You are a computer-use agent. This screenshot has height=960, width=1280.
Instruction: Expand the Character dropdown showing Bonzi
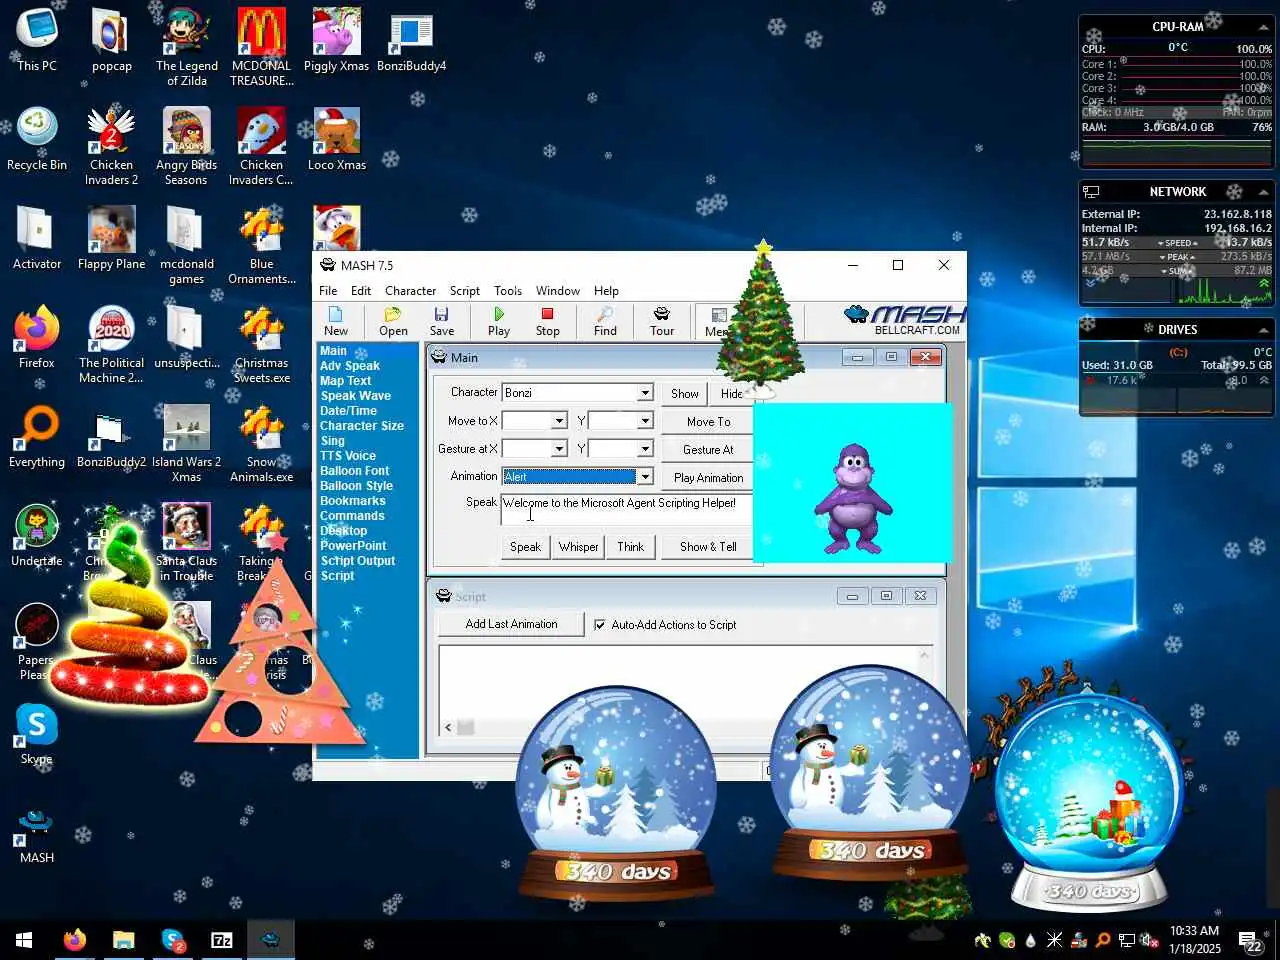(x=645, y=393)
